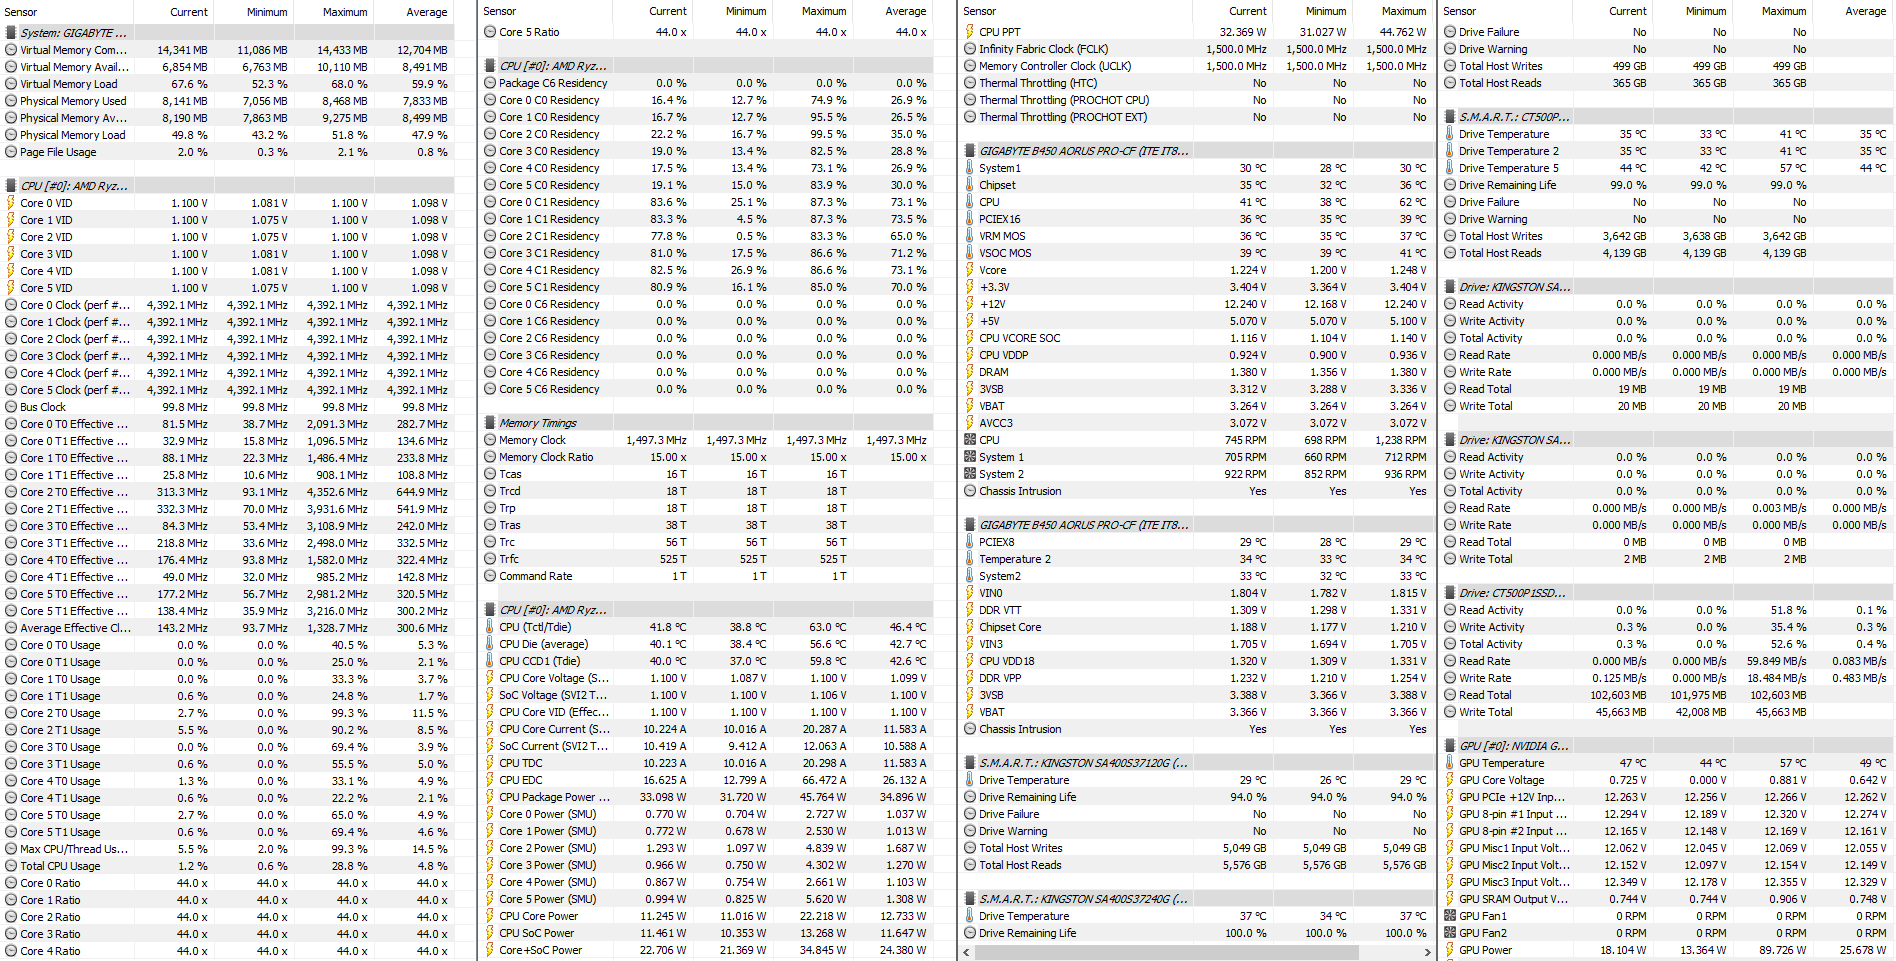
Task: Click the thermometer icon next to CPU Die (average)
Action: pyautogui.click(x=490, y=644)
